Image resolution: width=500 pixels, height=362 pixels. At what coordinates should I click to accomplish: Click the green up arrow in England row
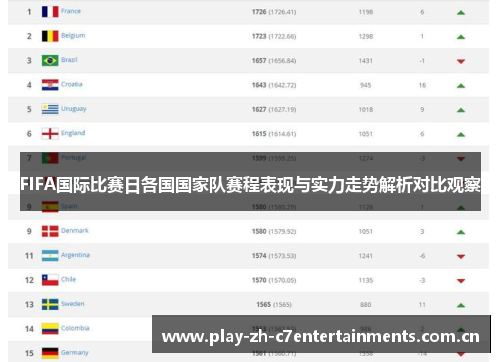(461, 135)
